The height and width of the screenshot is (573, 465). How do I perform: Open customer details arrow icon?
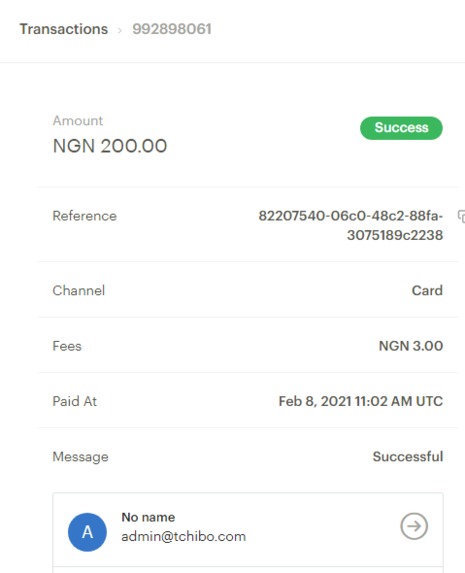[414, 526]
